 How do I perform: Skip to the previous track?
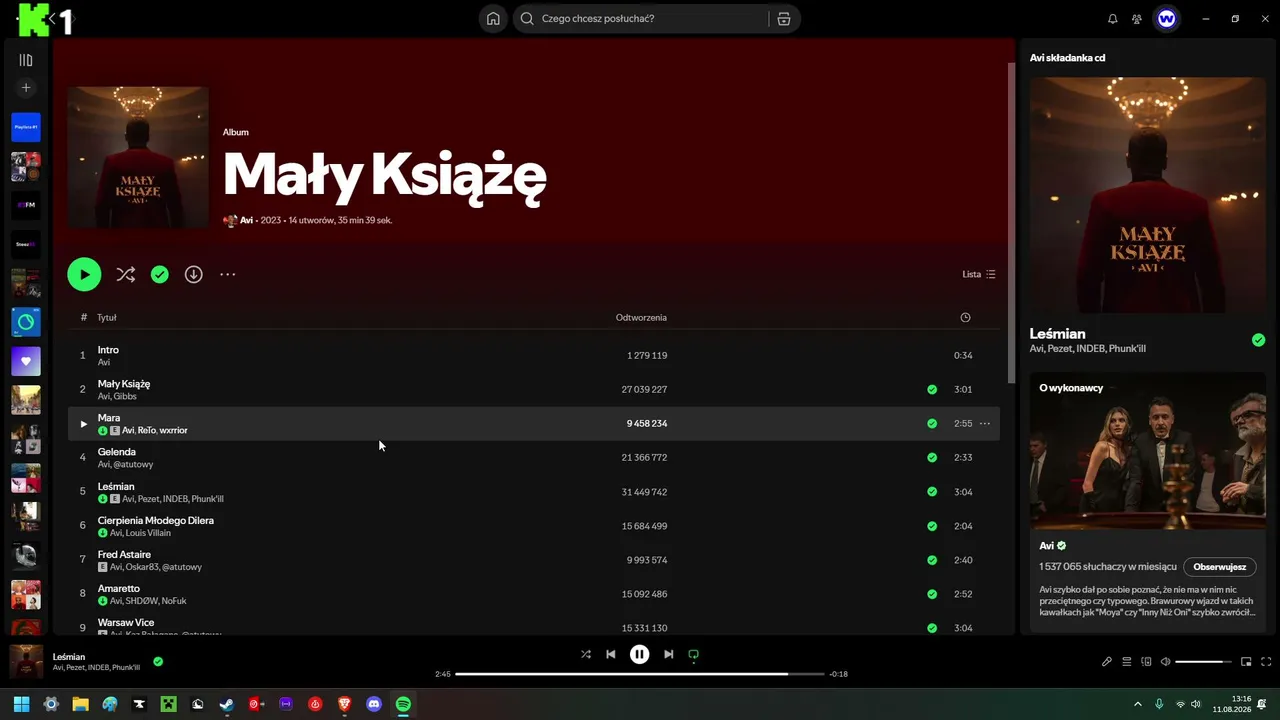(x=611, y=655)
